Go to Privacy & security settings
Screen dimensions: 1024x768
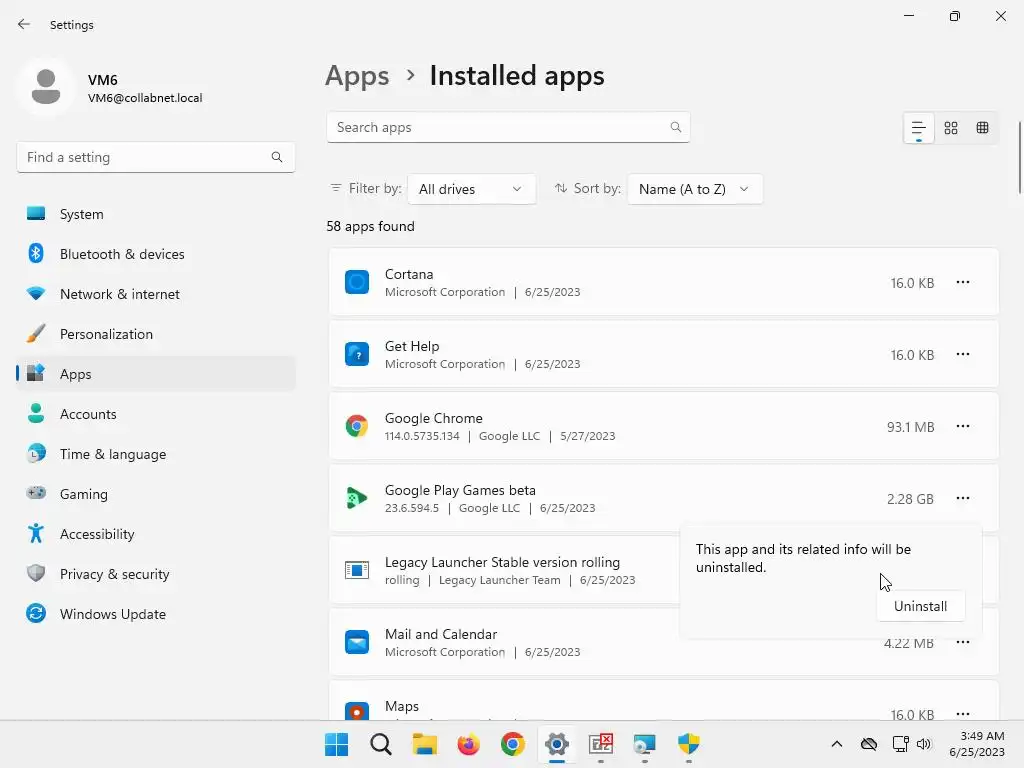click(x=114, y=574)
